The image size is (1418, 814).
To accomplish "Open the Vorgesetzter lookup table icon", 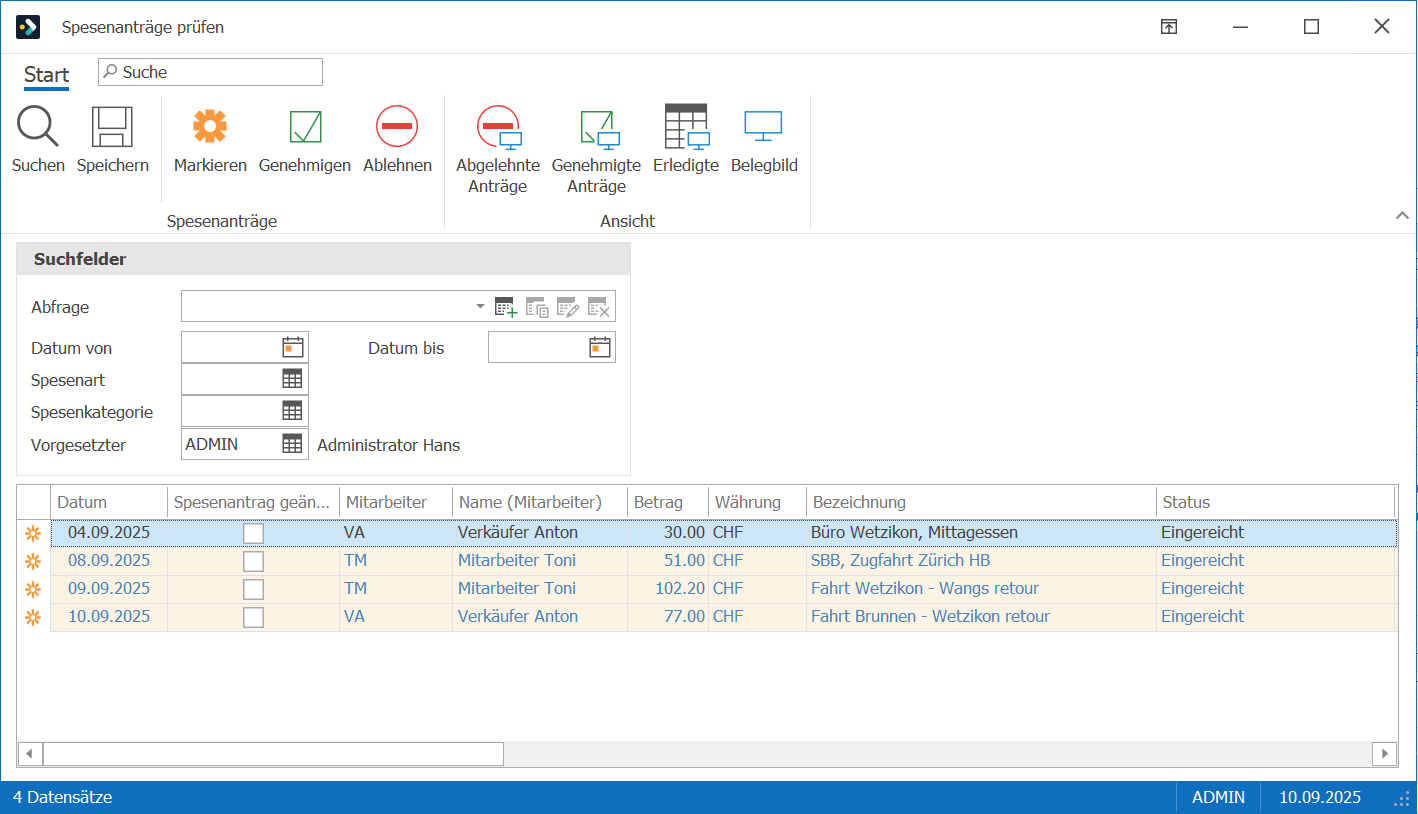I will tap(292, 444).
